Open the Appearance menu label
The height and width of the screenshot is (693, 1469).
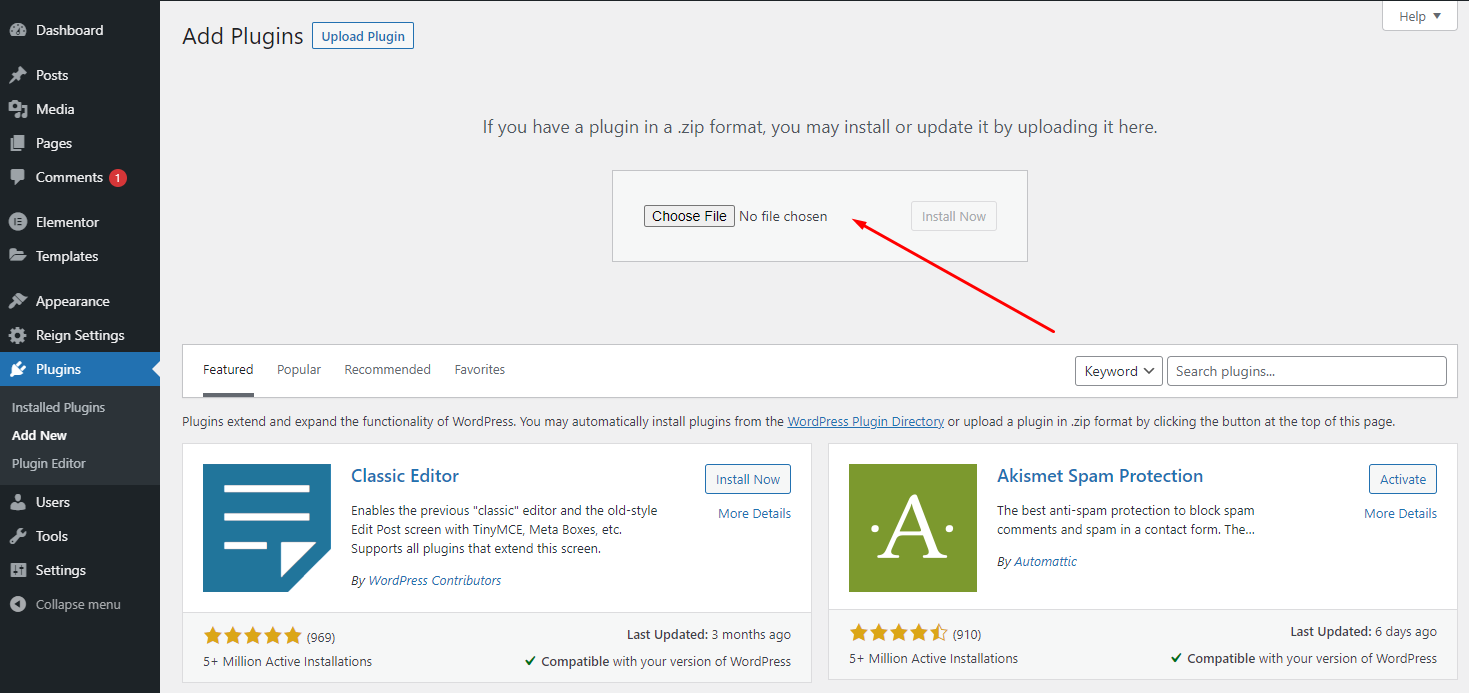[x=73, y=301]
